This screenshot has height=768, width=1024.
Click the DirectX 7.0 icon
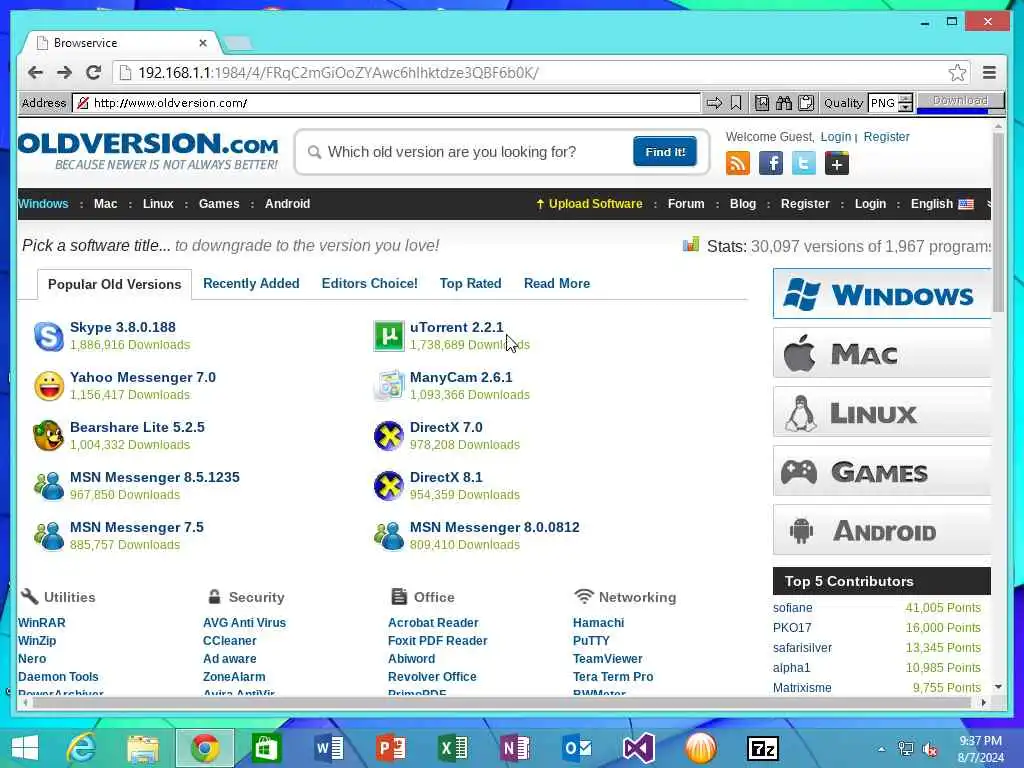pos(389,436)
